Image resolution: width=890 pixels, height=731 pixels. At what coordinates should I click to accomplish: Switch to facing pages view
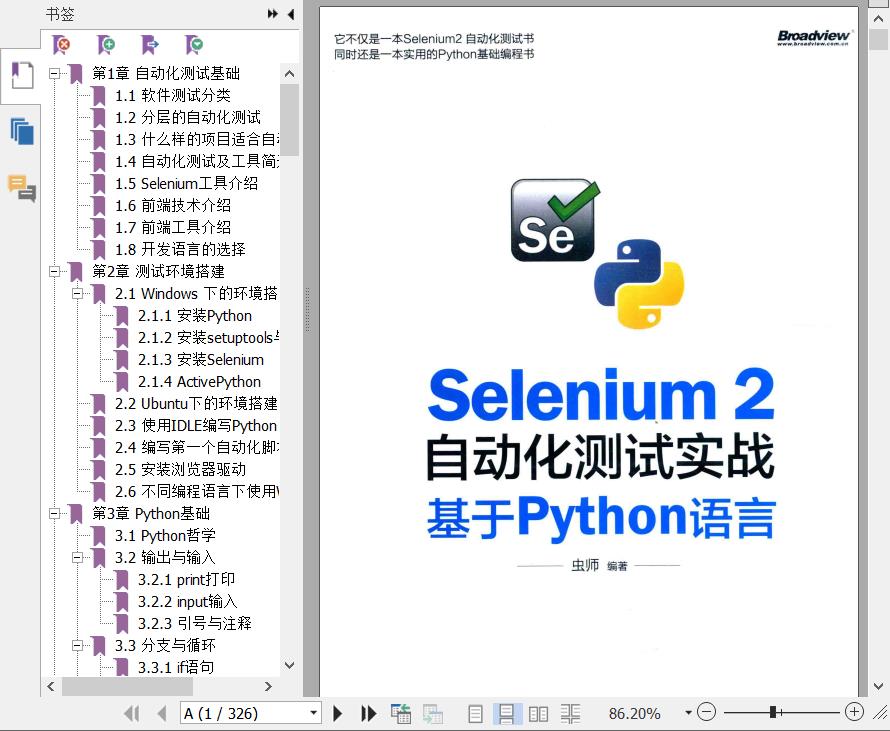[x=538, y=713]
